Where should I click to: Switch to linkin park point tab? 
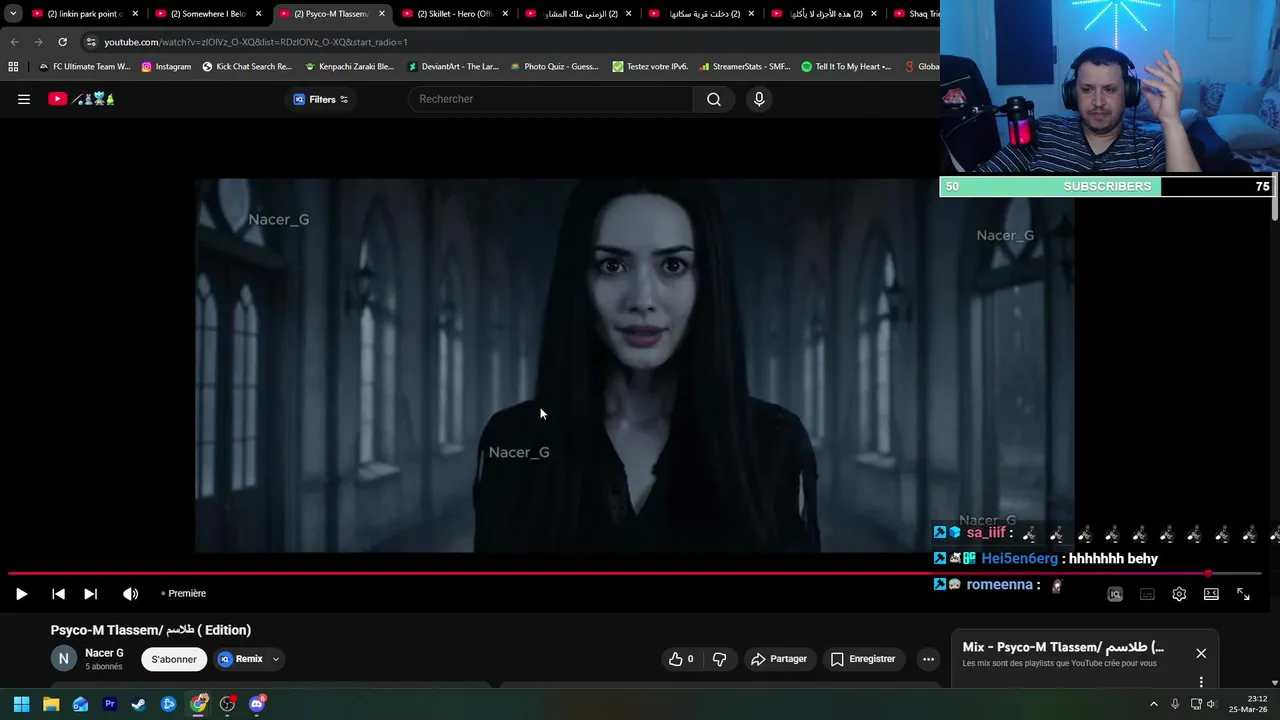coord(85,14)
